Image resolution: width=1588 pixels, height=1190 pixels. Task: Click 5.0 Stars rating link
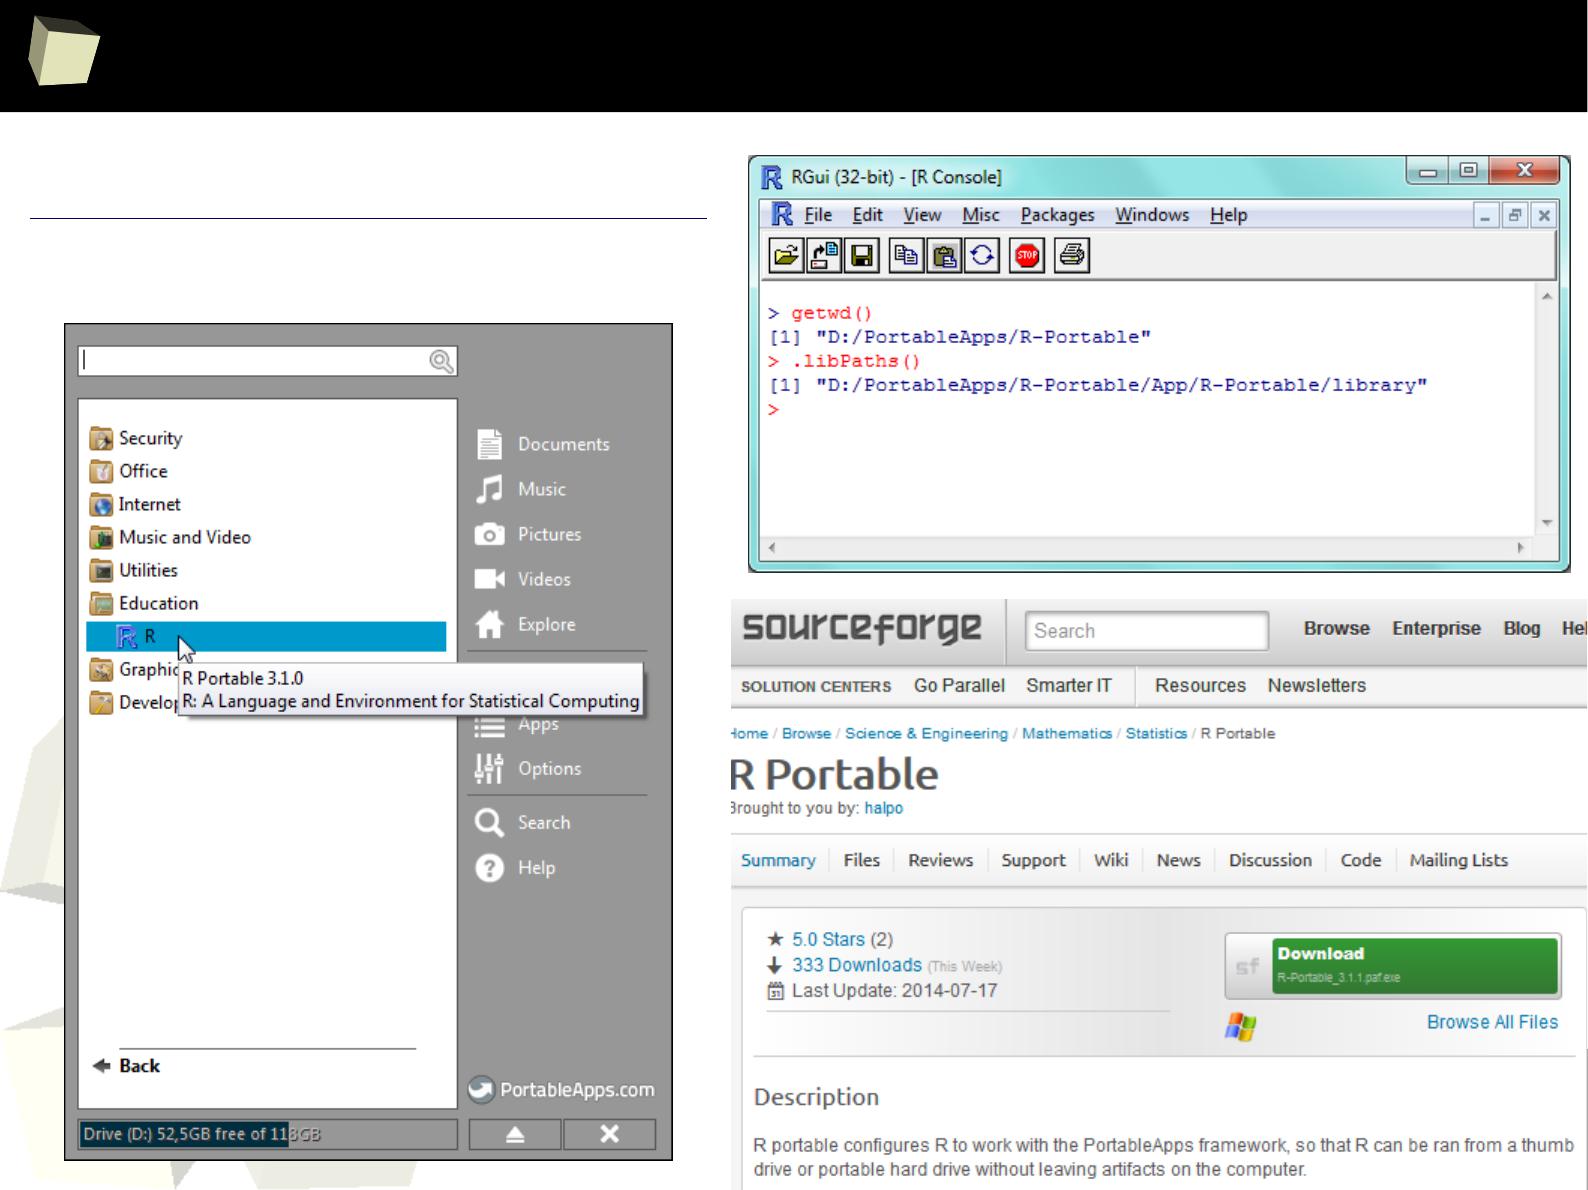(828, 939)
